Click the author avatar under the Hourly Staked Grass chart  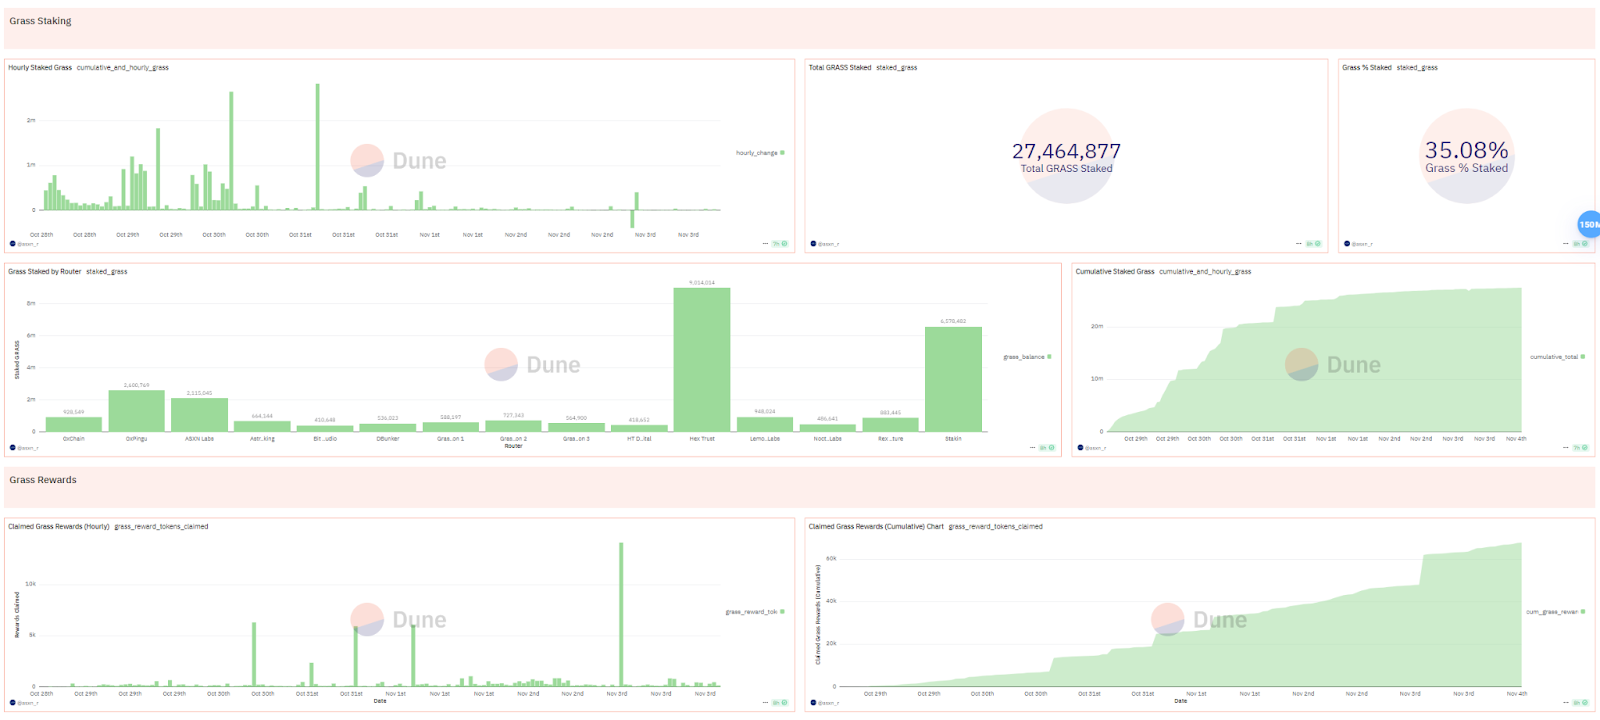13,243
